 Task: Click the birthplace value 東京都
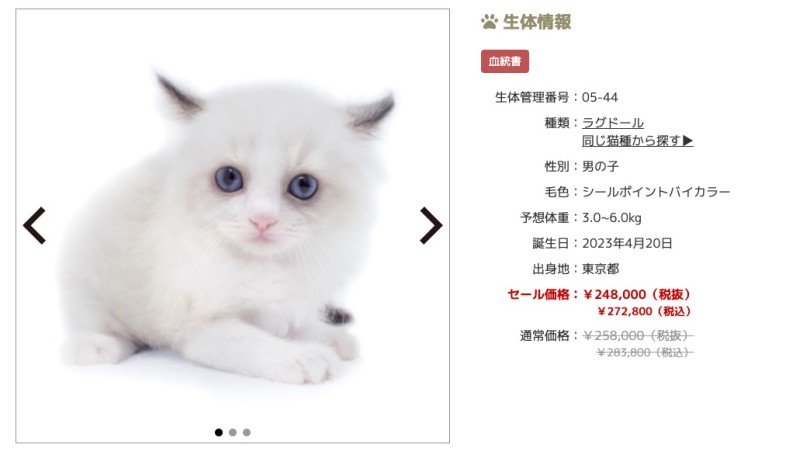pyautogui.click(x=600, y=269)
